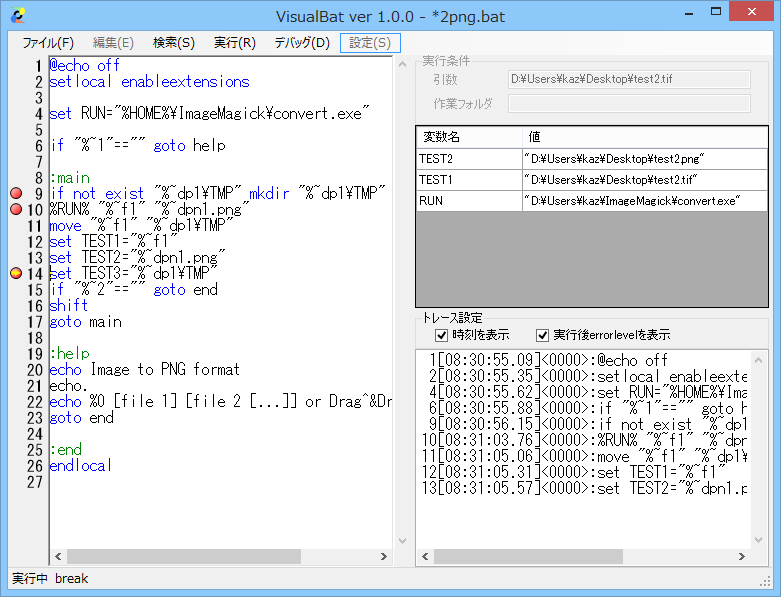Click the '実行中 break' status bar text

pos(50,579)
